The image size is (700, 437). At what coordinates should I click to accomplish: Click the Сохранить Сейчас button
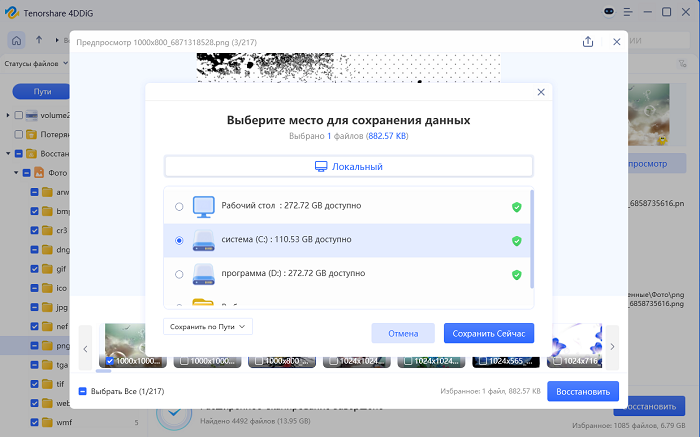click(x=489, y=333)
